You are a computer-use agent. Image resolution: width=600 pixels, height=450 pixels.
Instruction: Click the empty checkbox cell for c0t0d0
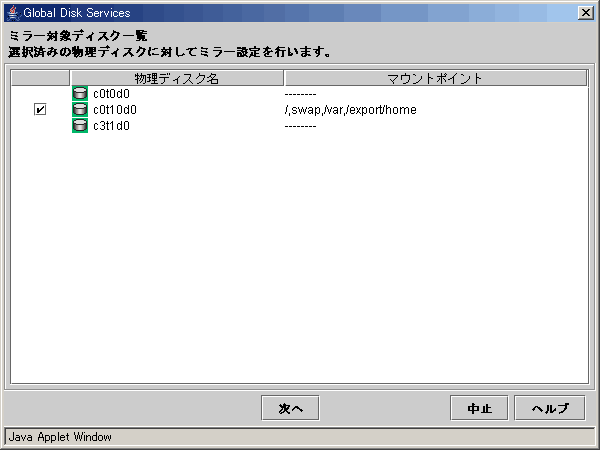(40, 94)
